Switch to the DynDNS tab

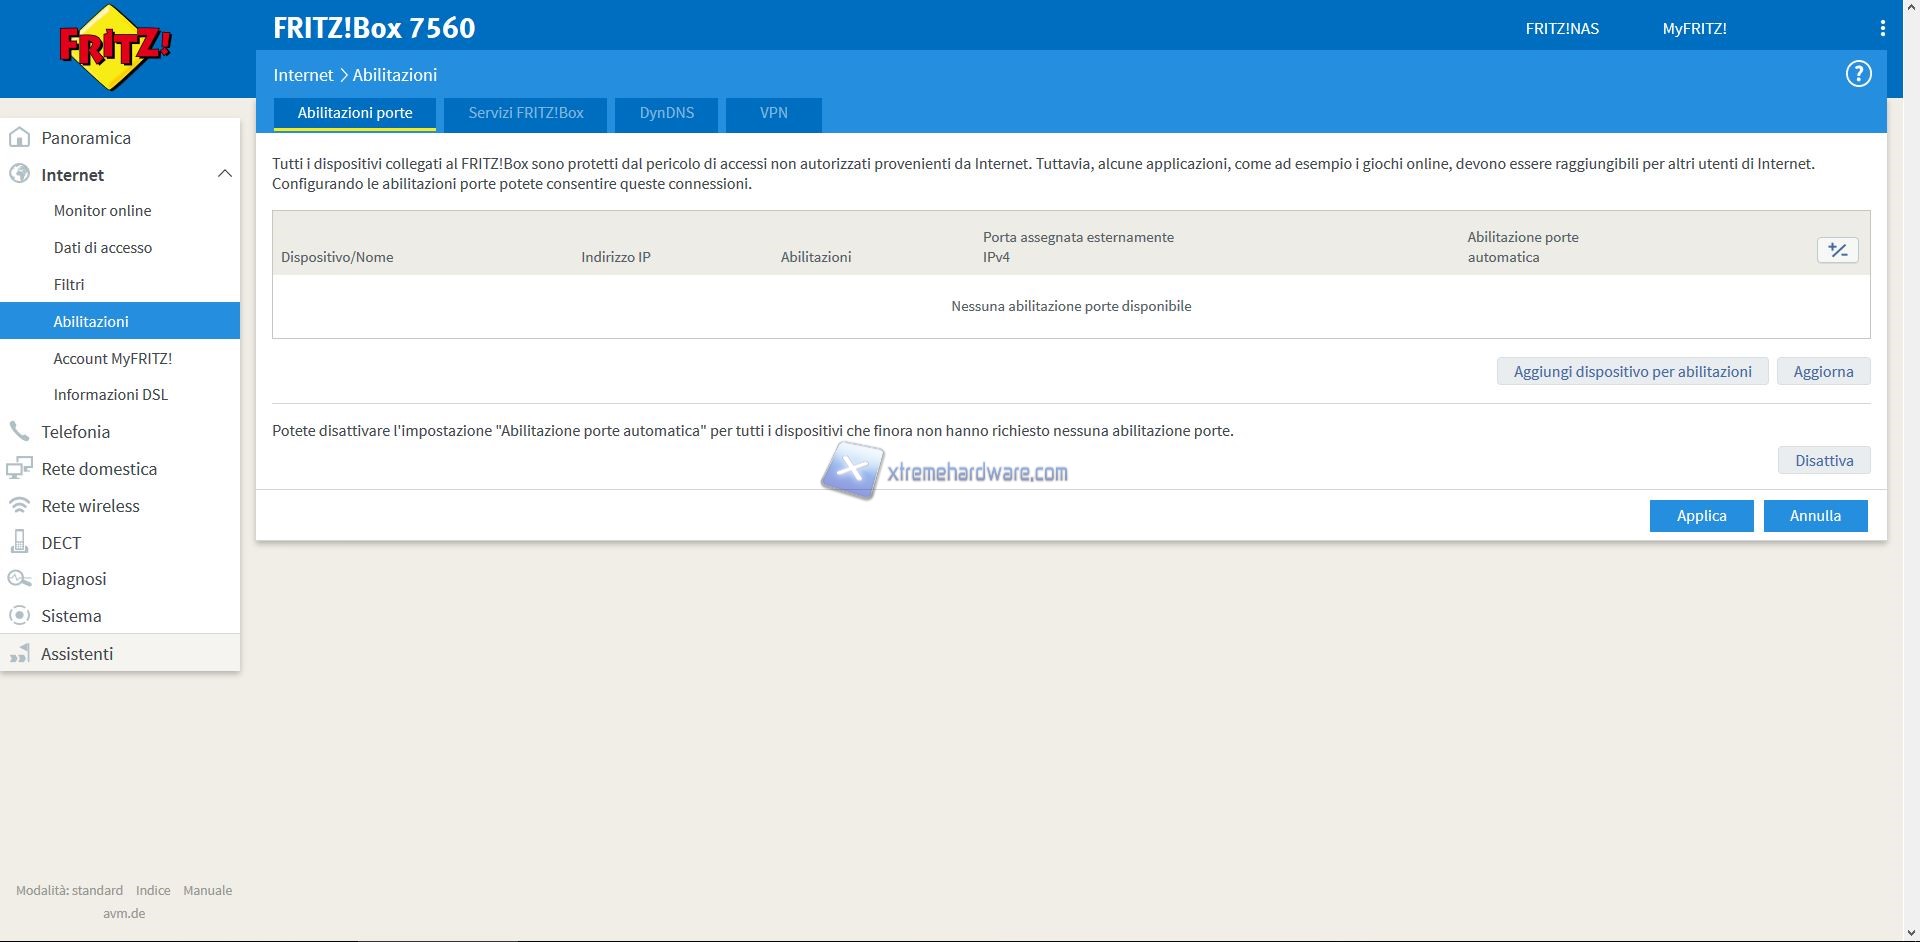666,113
